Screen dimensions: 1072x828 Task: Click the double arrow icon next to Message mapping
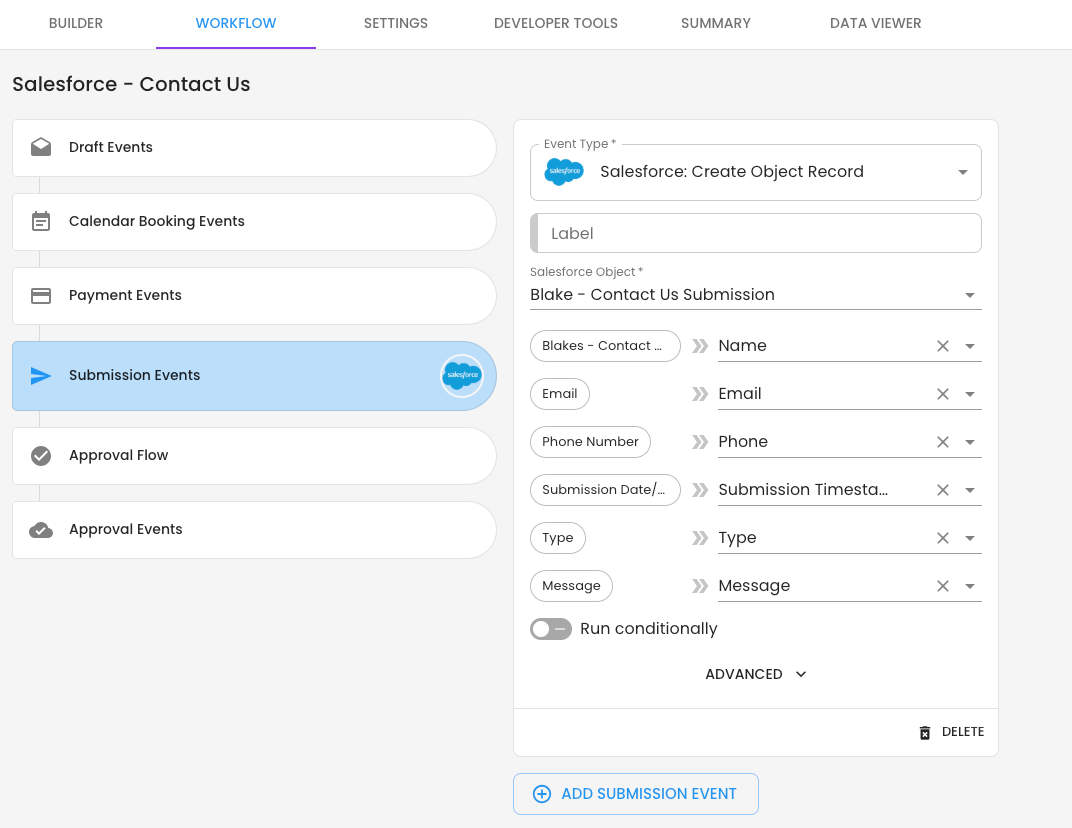pyautogui.click(x=699, y=586)
